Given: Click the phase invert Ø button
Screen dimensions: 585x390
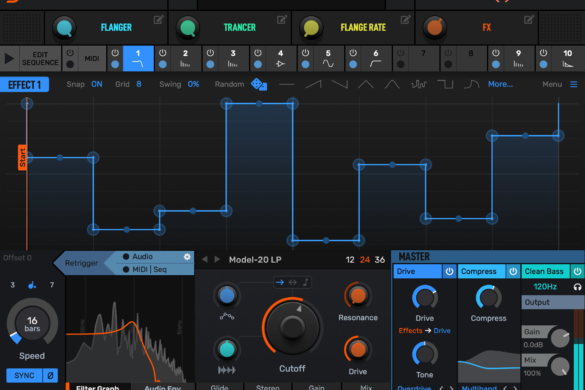Looking at the screenshot, I should click(50, 375).
